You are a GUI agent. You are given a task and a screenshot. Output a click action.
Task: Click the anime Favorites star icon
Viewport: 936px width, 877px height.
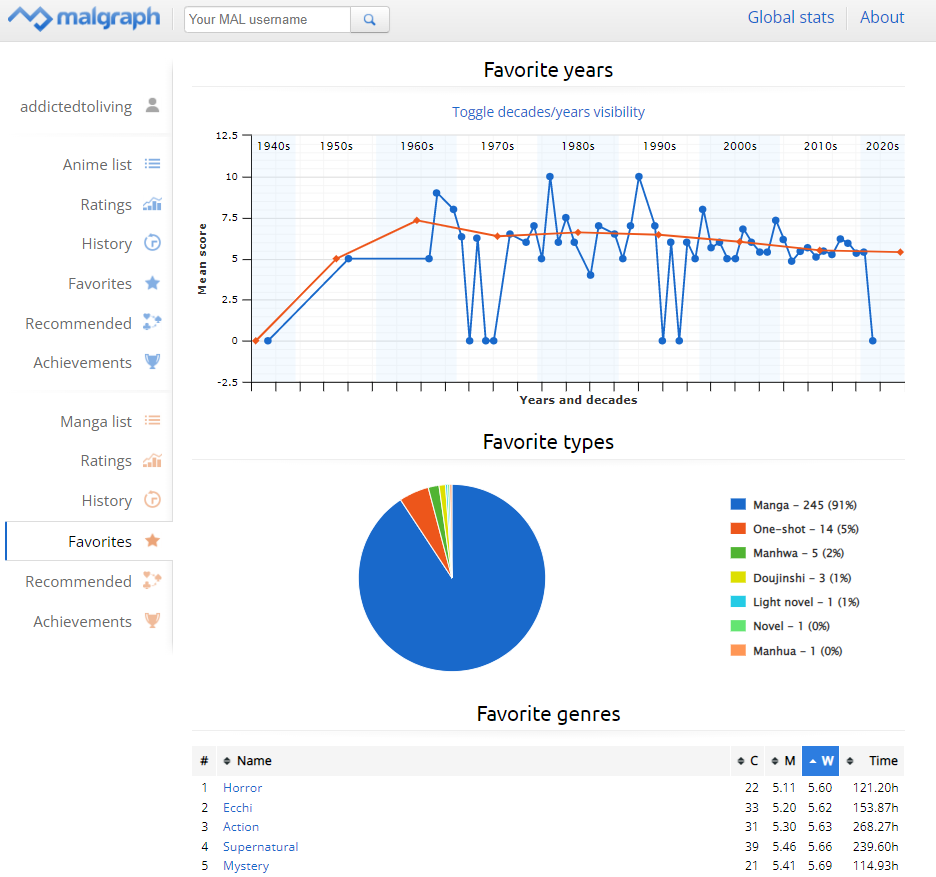[152, 284]
